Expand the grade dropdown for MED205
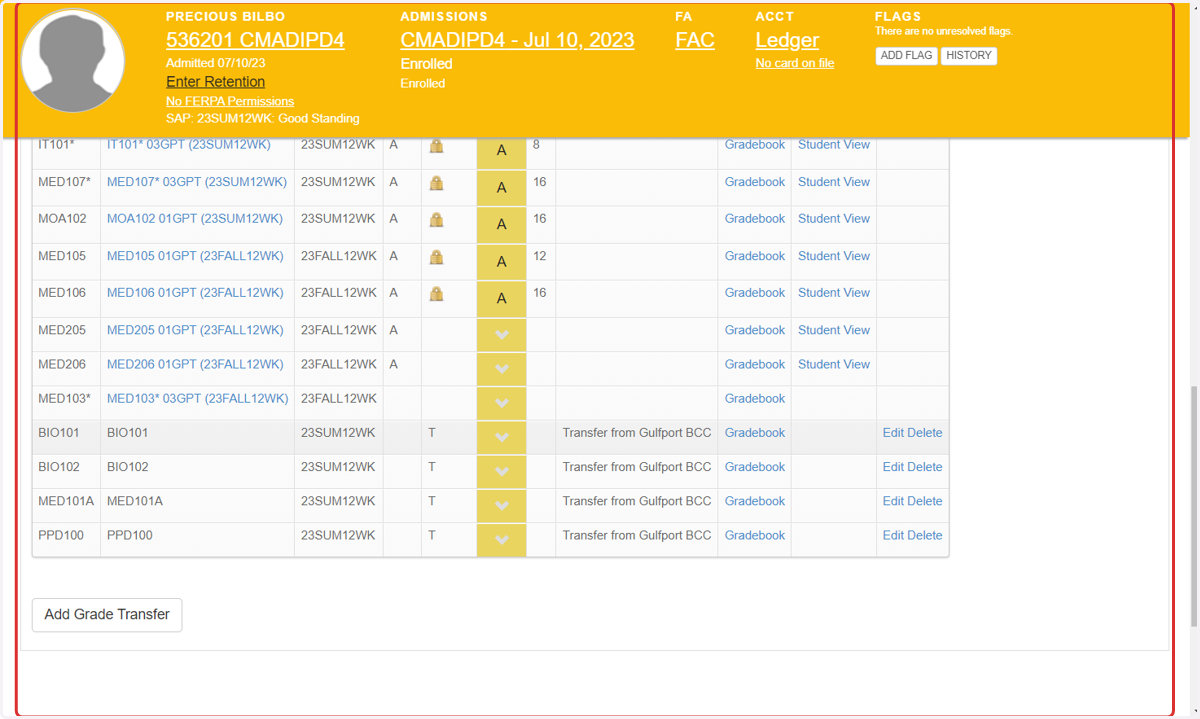 coord(501,335)
